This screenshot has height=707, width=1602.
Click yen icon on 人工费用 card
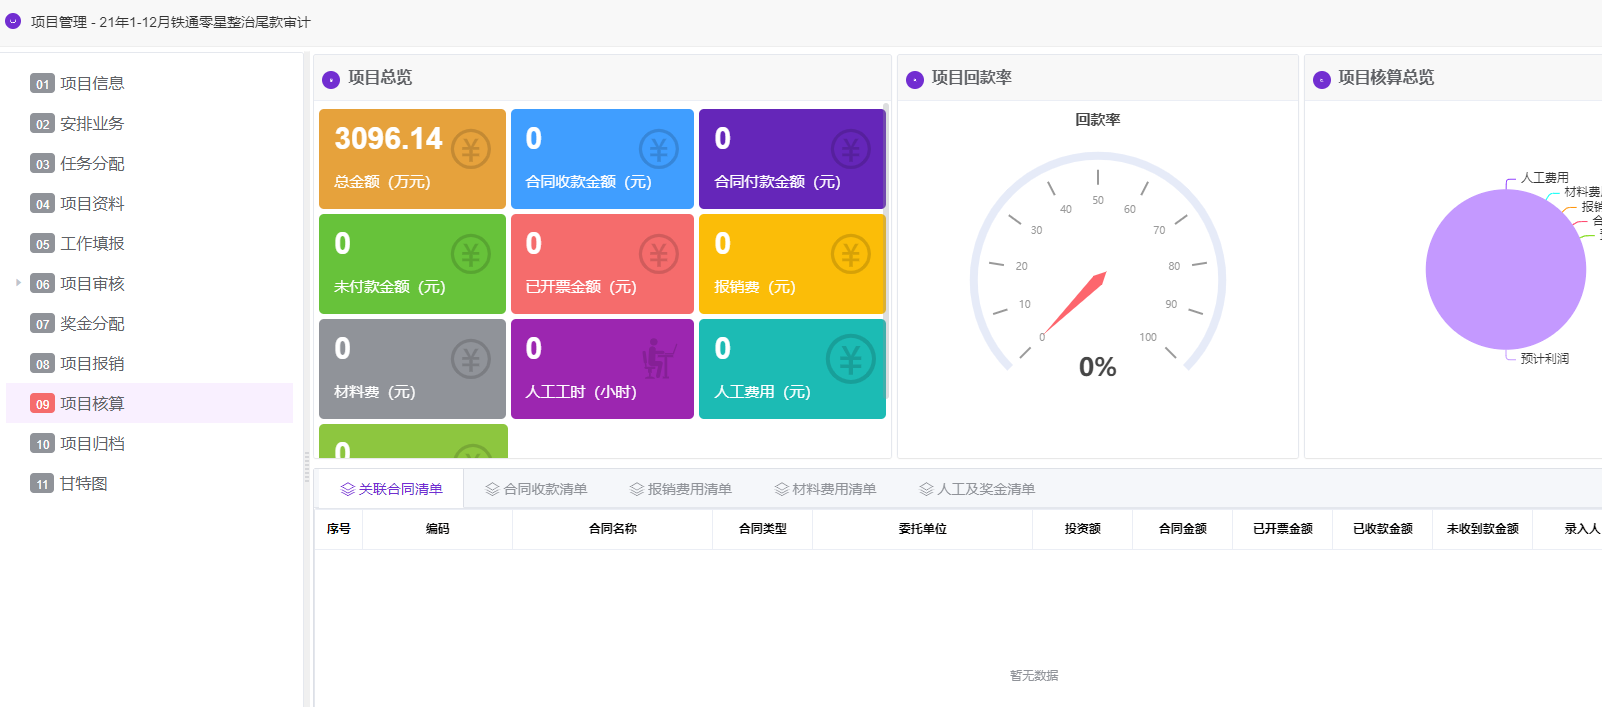[x=850, y=359]
